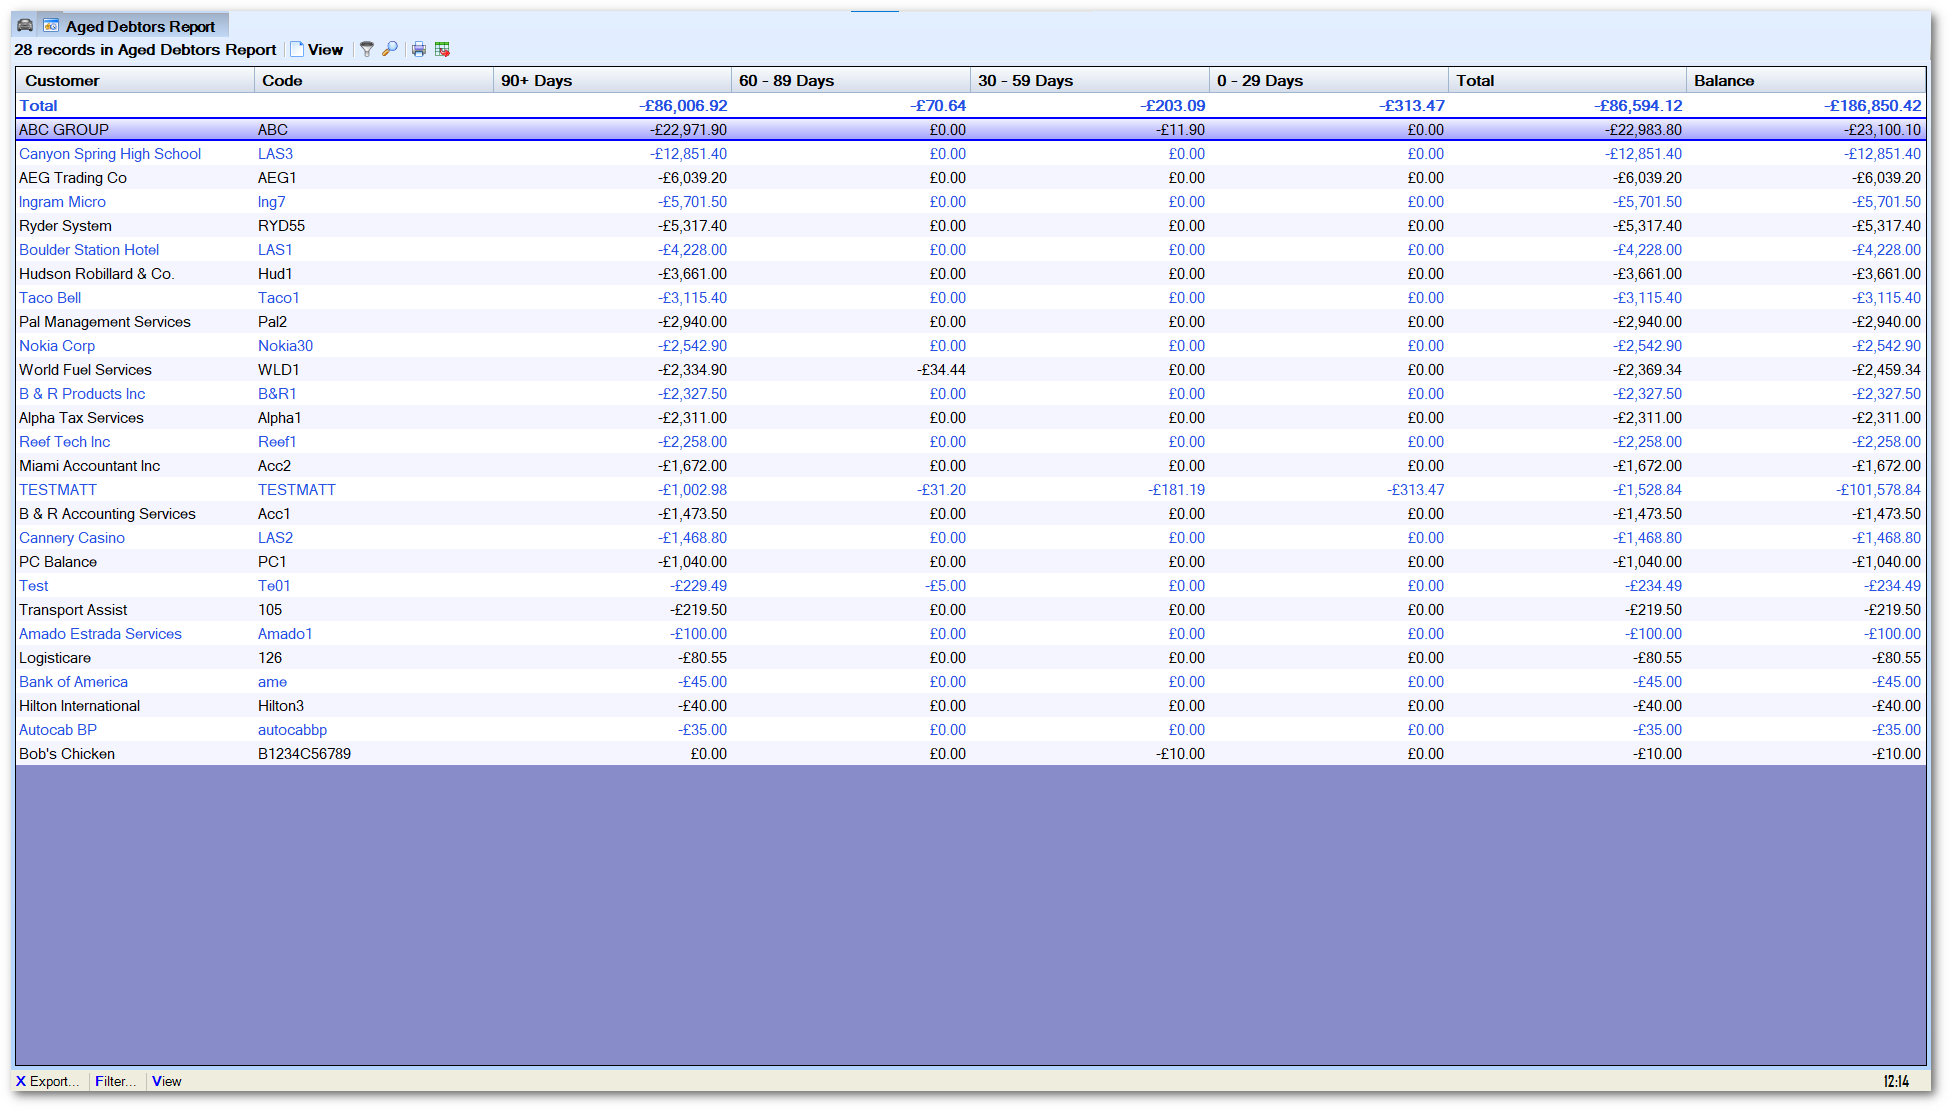1950x1110 pixels.
Task: Click the 12:14 clock in status bar
Action: (1896, 1081)
